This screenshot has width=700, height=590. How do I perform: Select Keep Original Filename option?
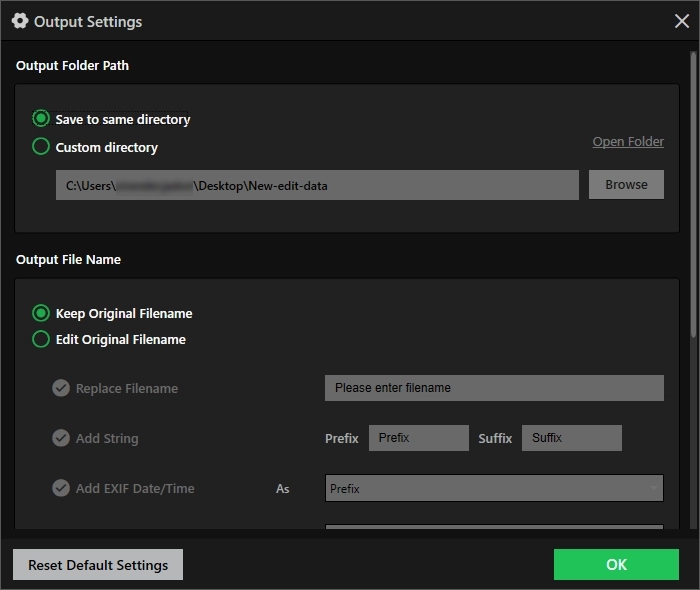[x=41, y=313]
